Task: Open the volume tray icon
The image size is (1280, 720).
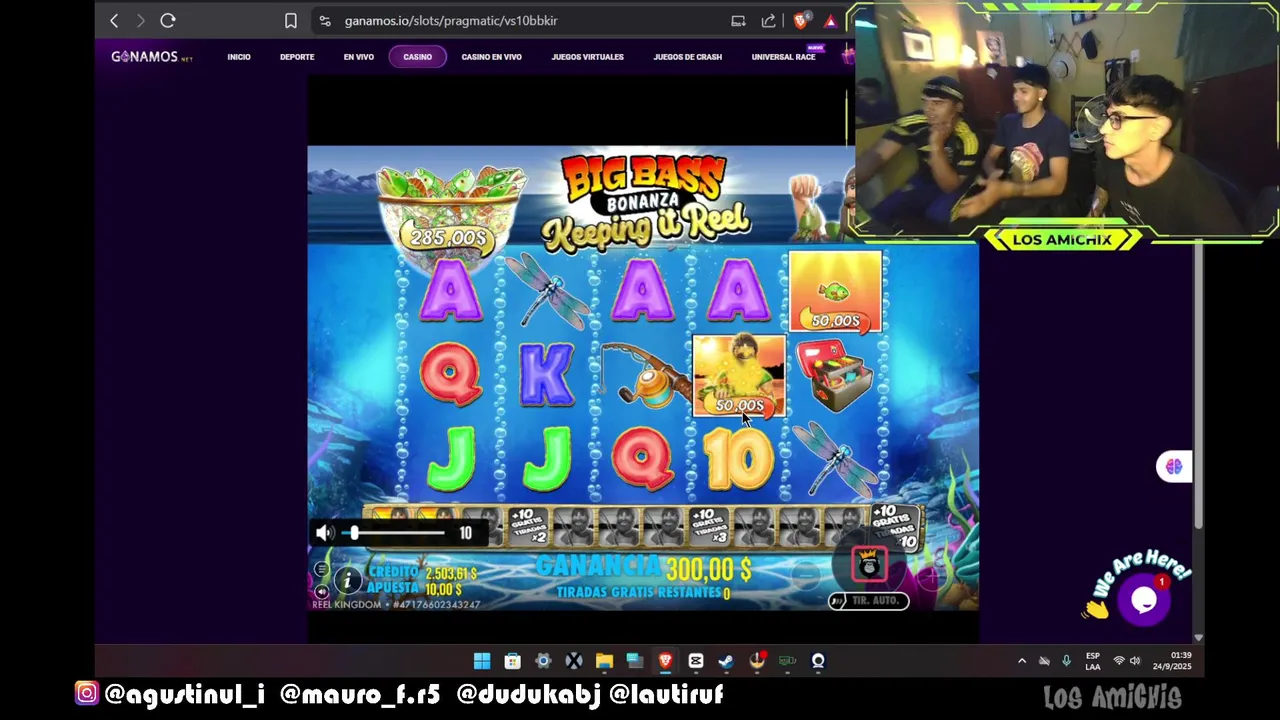Action: (1135, 661)
